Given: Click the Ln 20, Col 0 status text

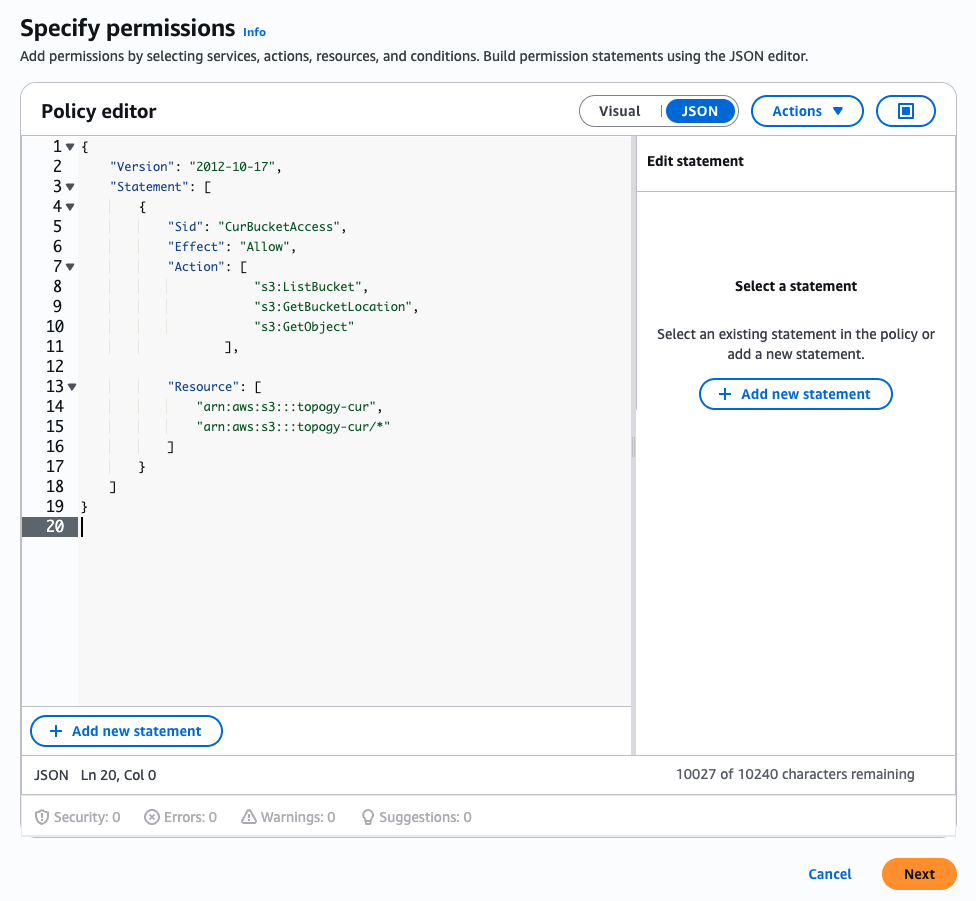Looking at the screenshot, I should coord(118,775).
